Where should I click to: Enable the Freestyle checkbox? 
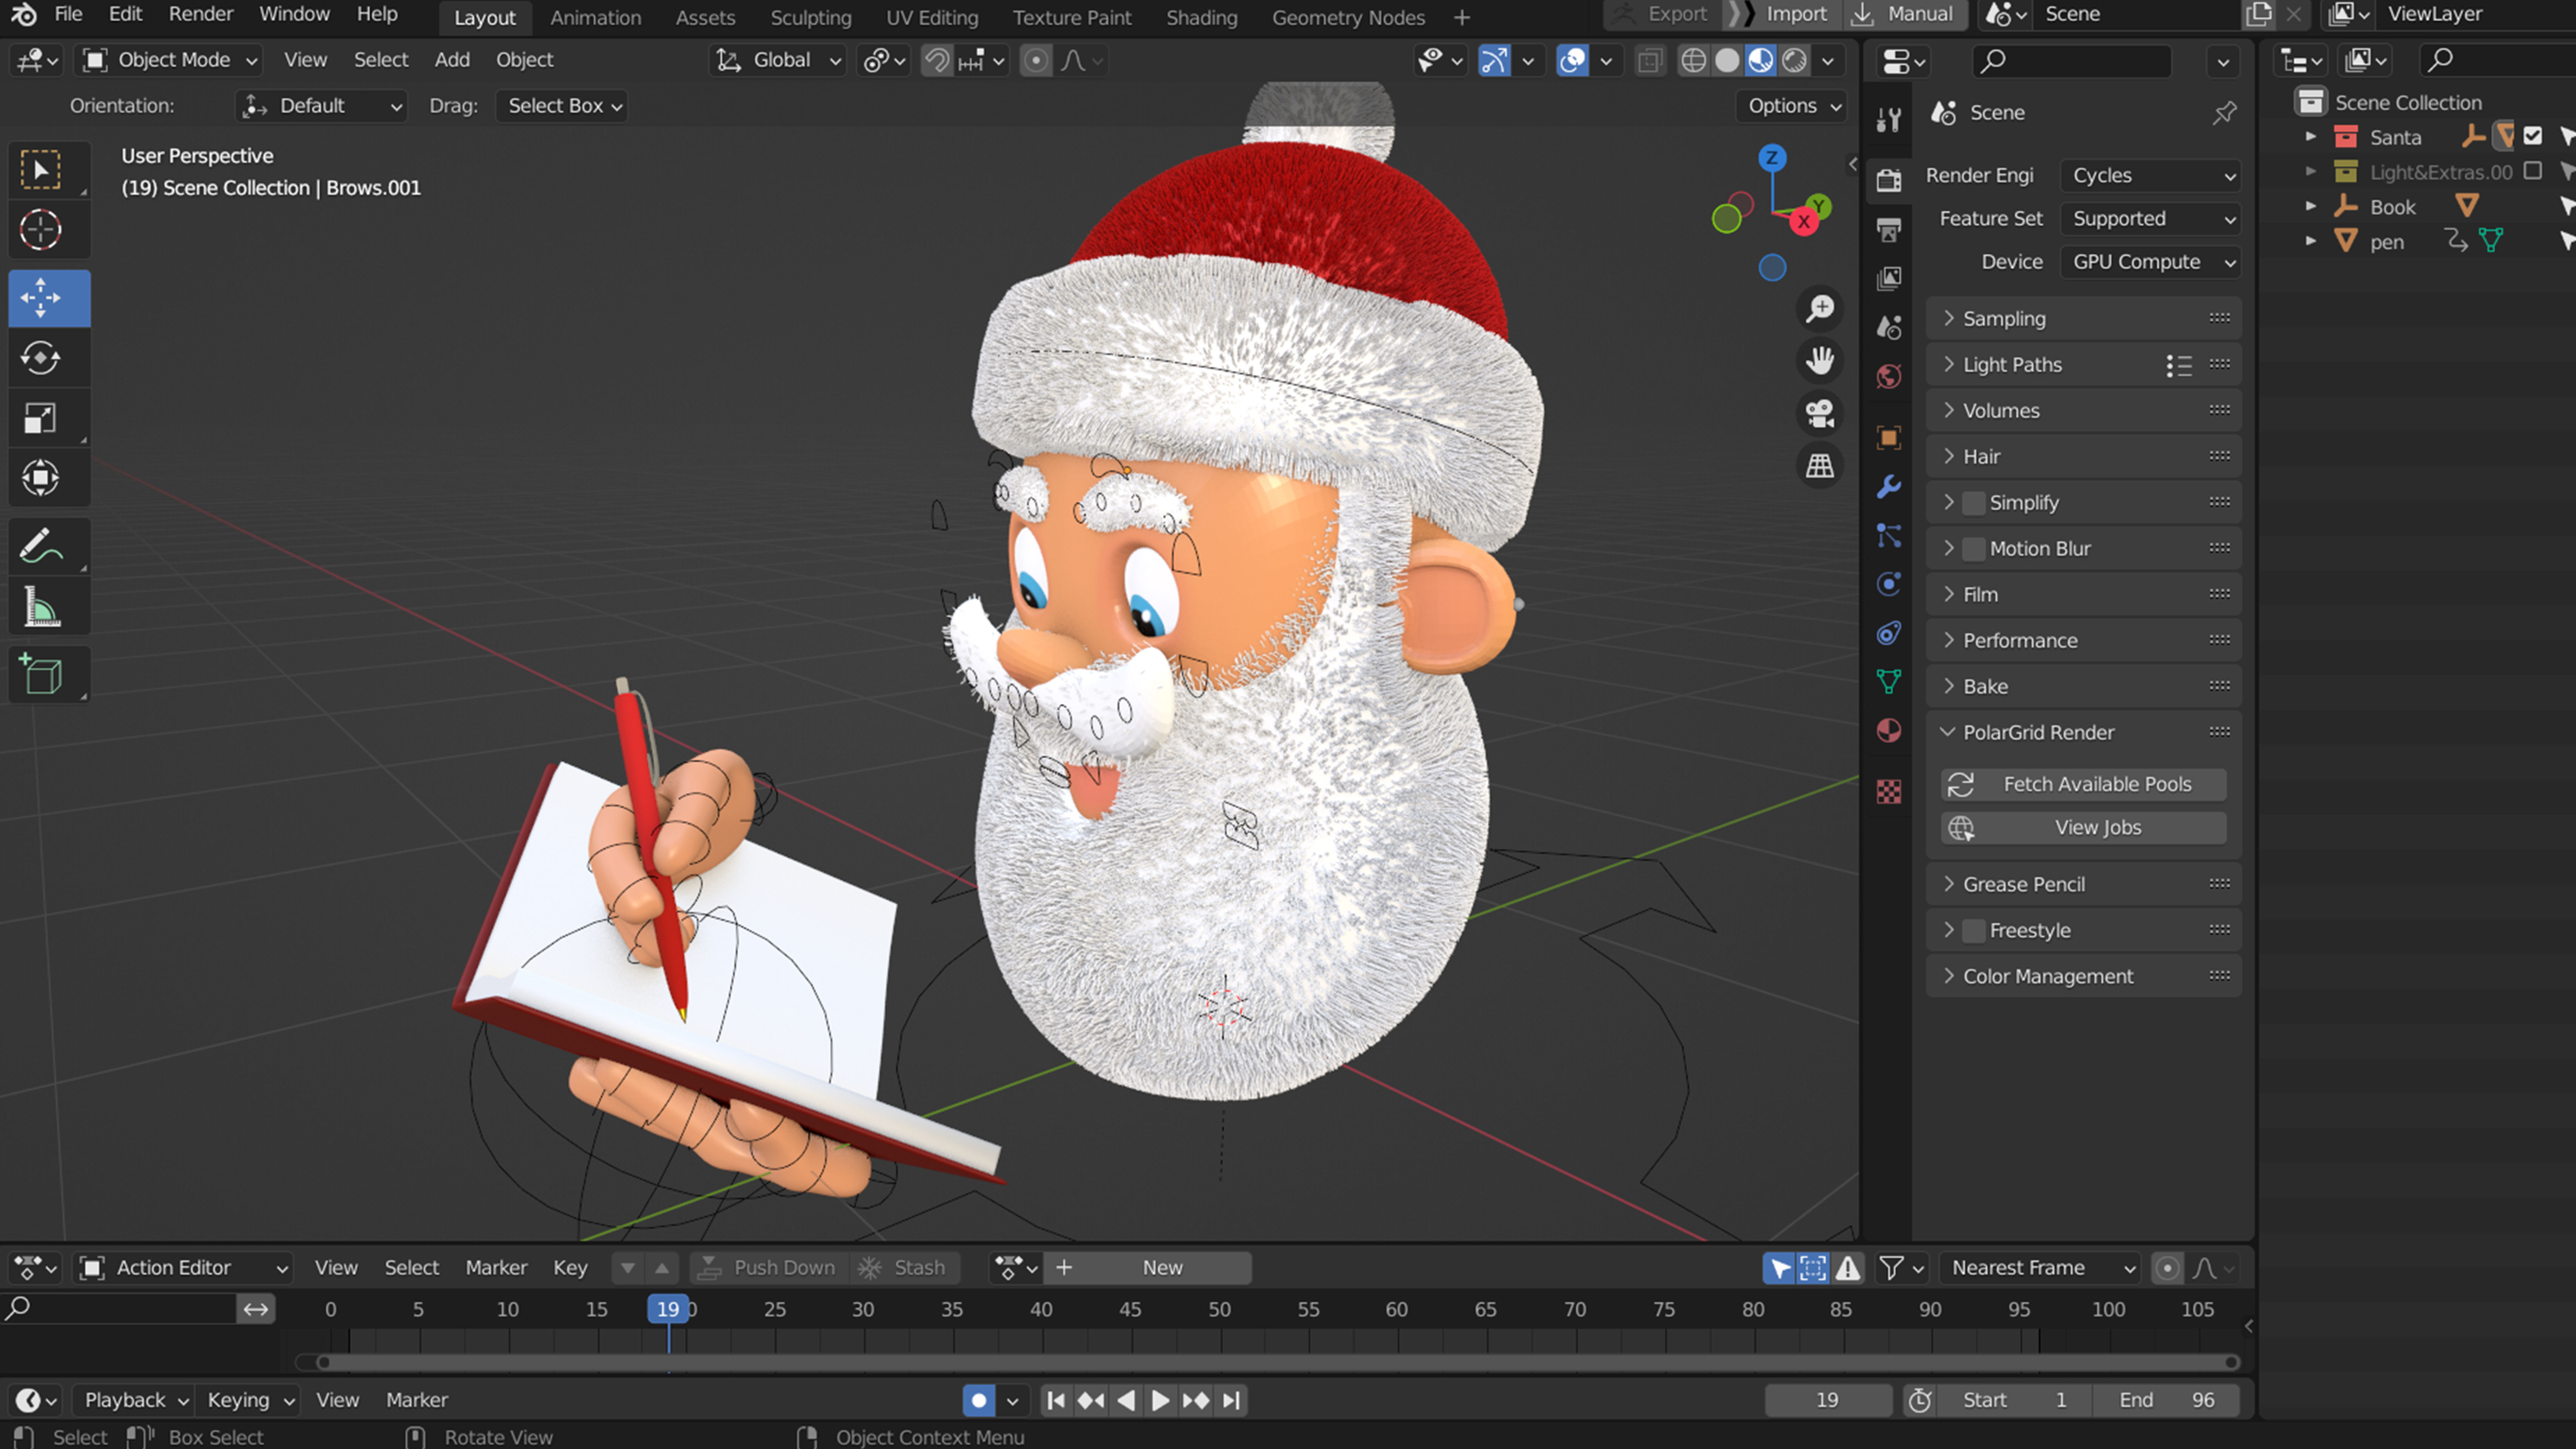[x=1973, y=931]
